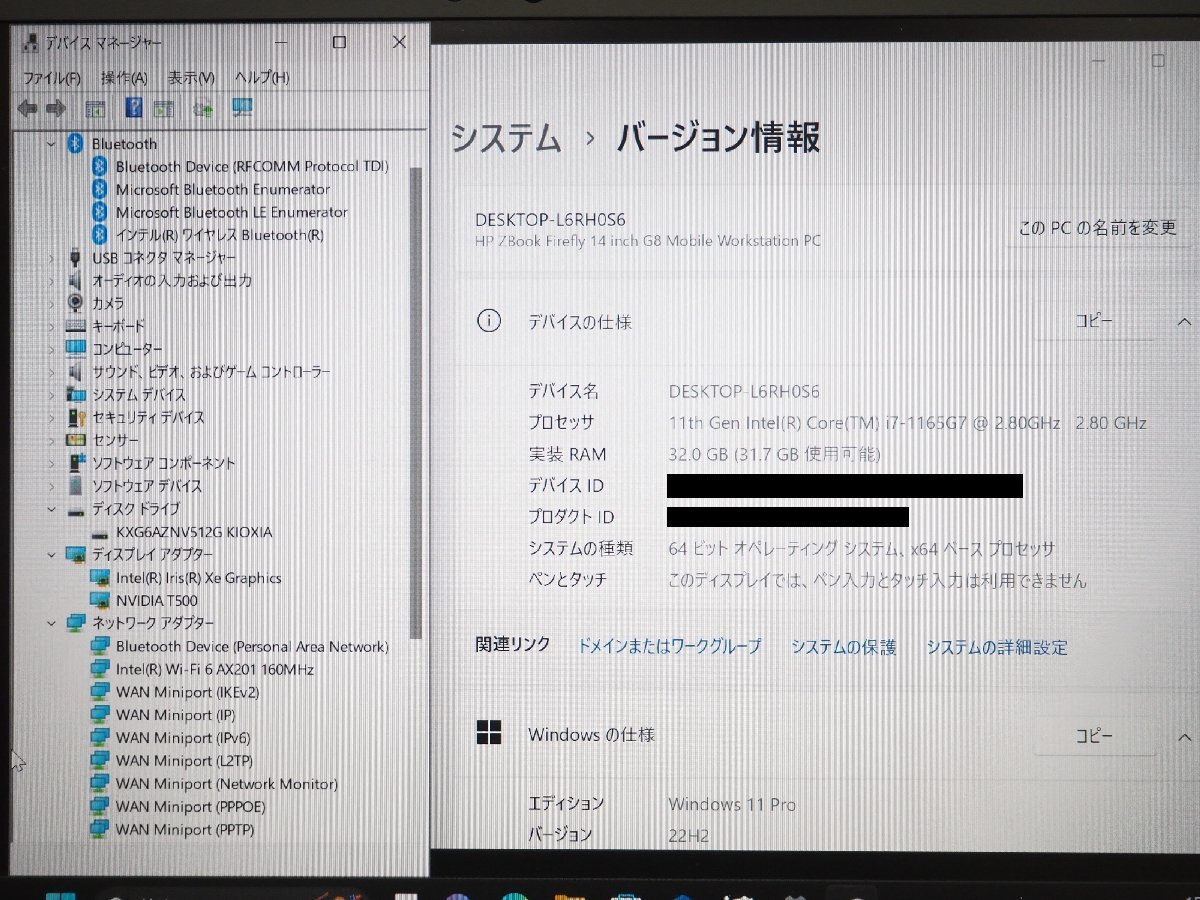Click the keyboard icon for キーボード category
The image size is (1200, 900).
click(76, 326)
